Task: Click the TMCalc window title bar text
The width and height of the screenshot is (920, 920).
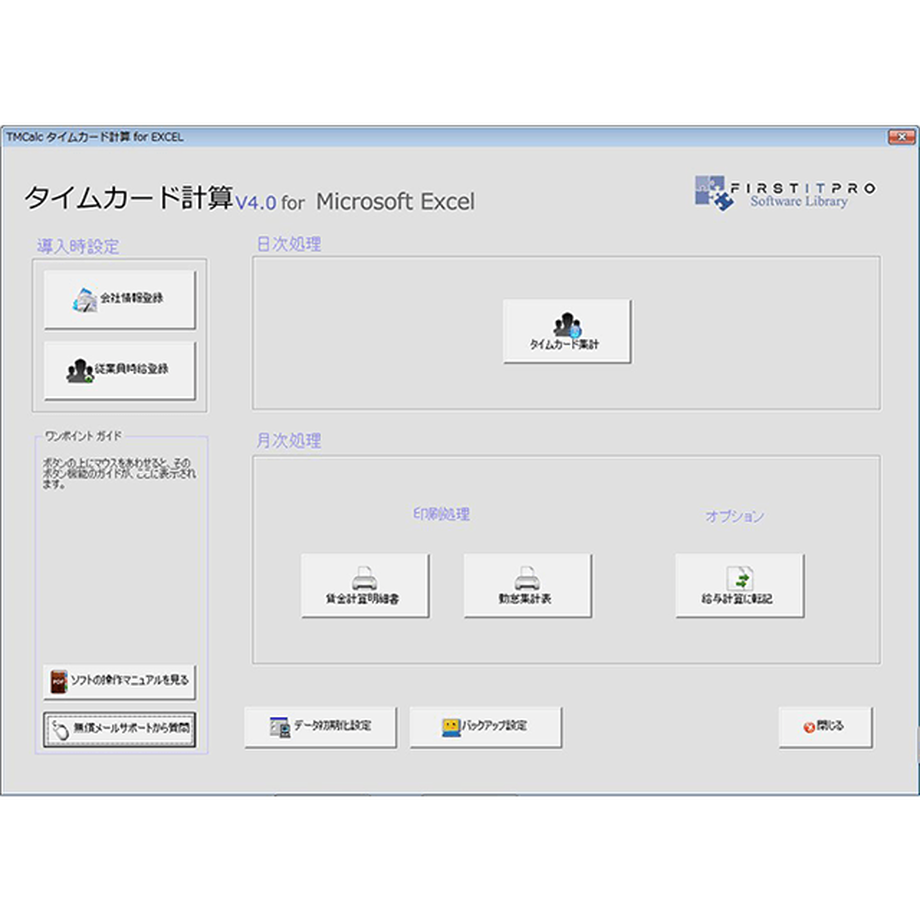Action: (x=94, y=137)
